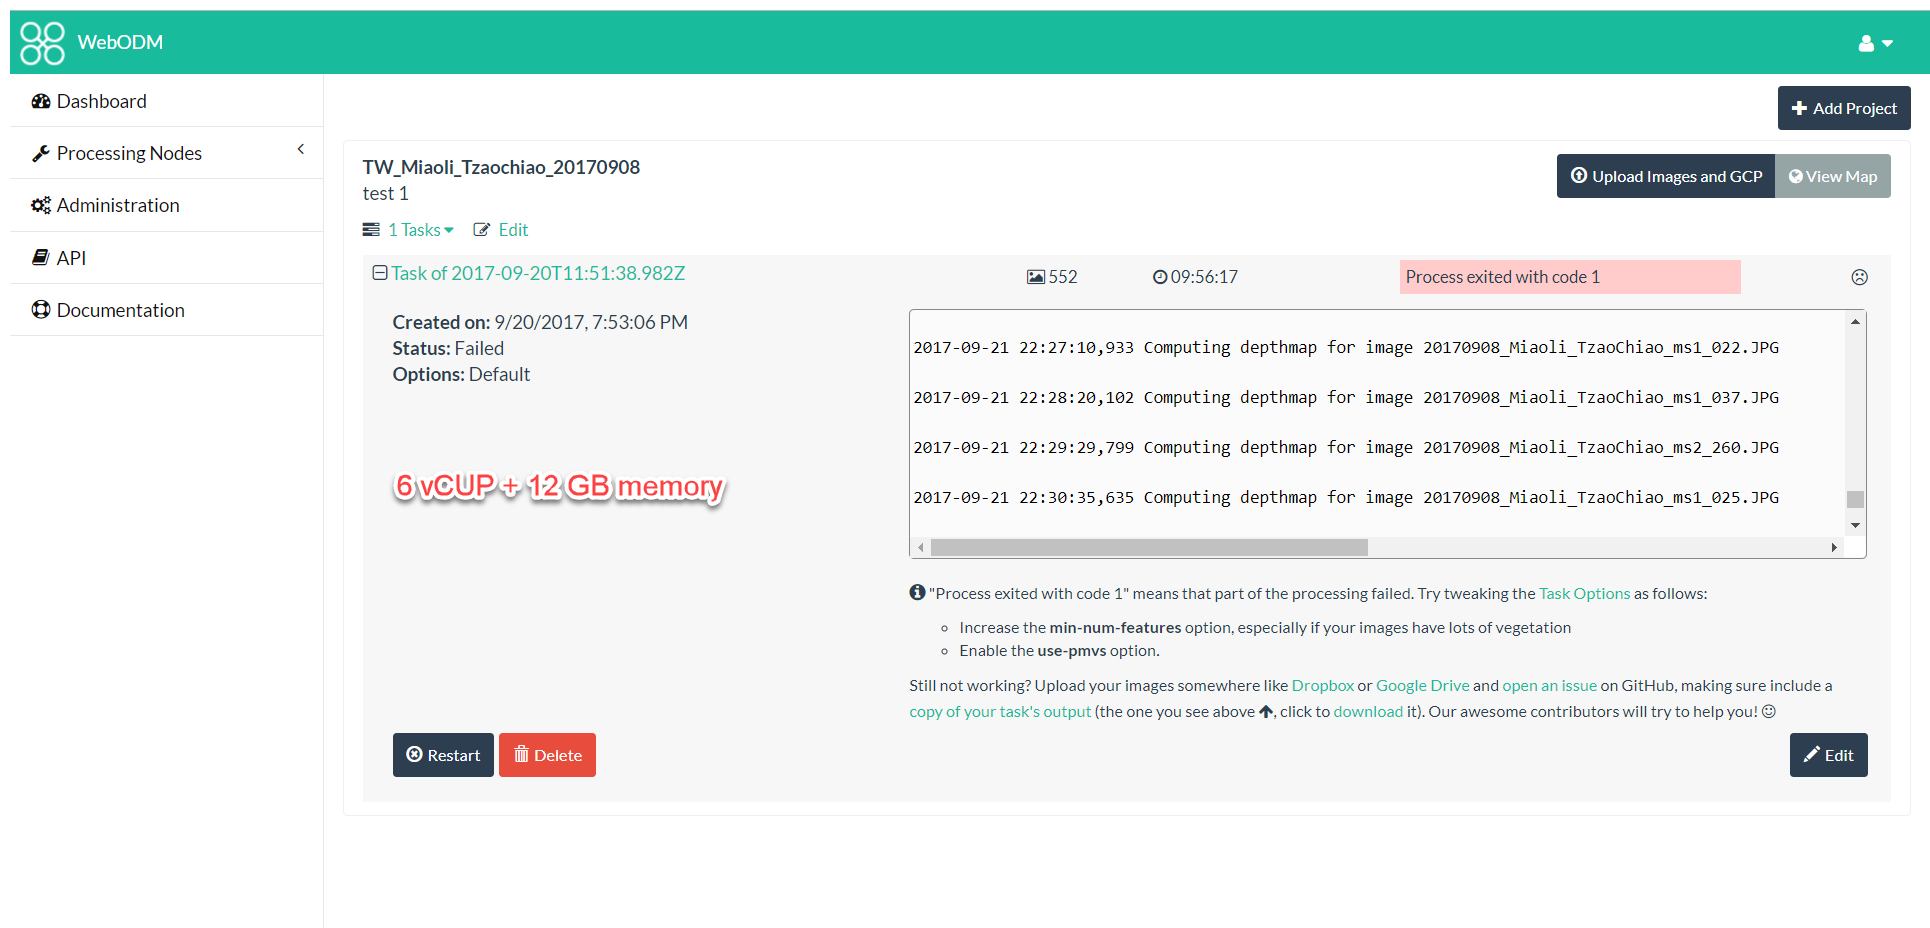Open the Documentation section
The width and height of the screenshot is (1930, 928).
(x=119, y=310)
